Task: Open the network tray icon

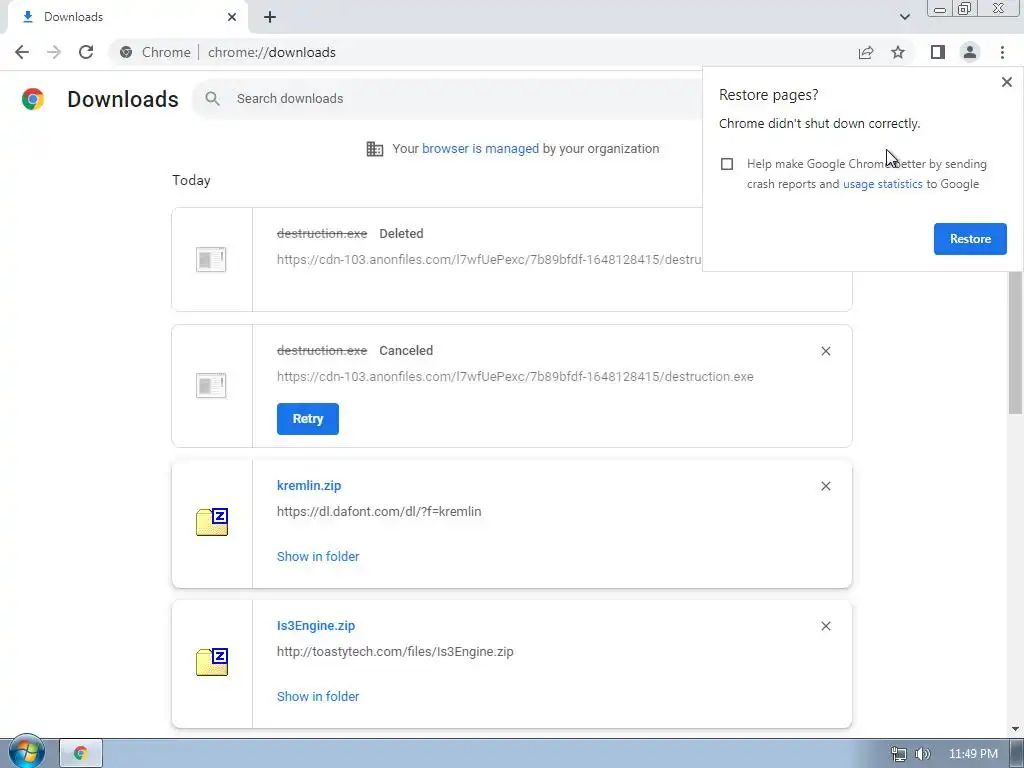Action: click(x=899, y=754)
